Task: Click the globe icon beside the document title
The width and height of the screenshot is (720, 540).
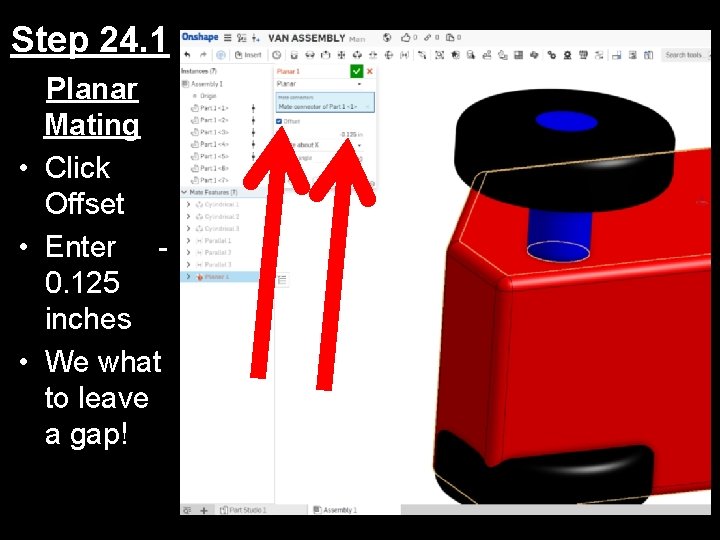Action: pyautogui.click(x=387, y=38)
